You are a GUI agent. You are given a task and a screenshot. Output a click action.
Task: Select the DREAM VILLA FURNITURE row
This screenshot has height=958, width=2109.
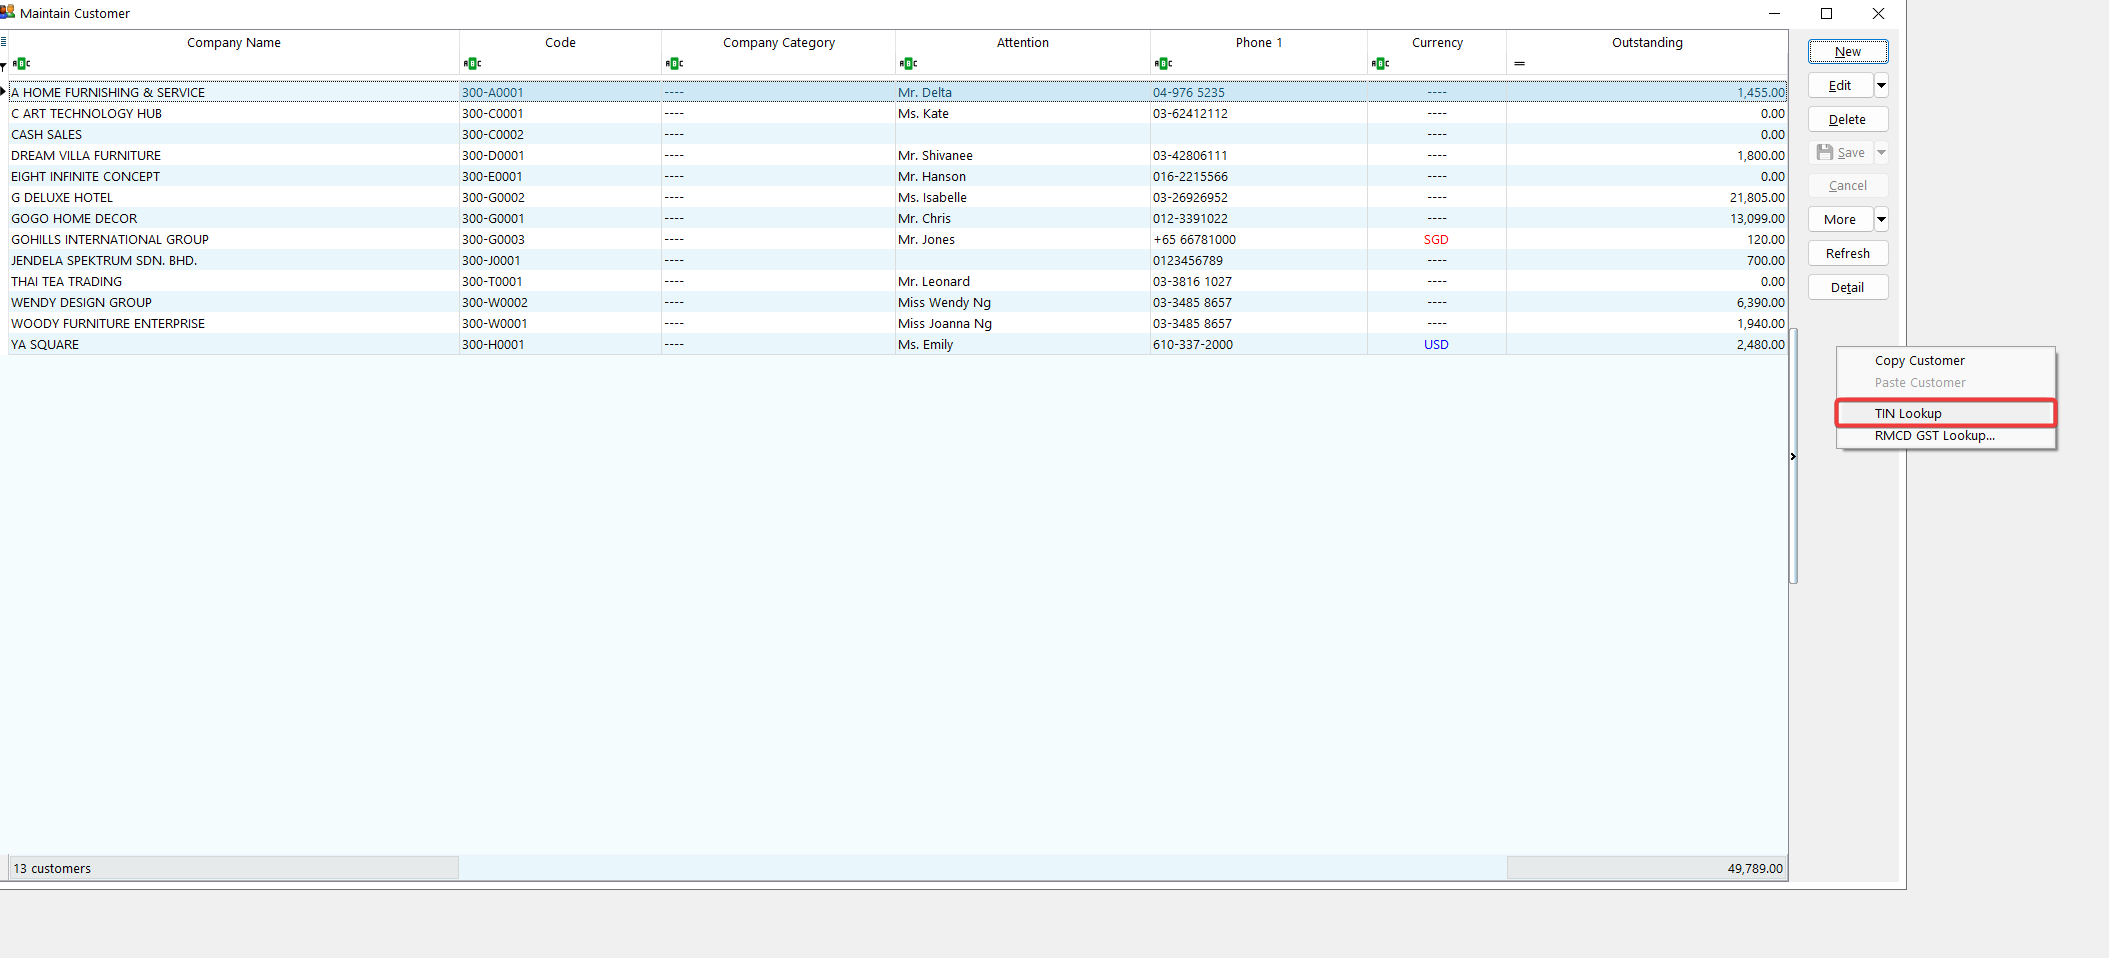point(897,155)
